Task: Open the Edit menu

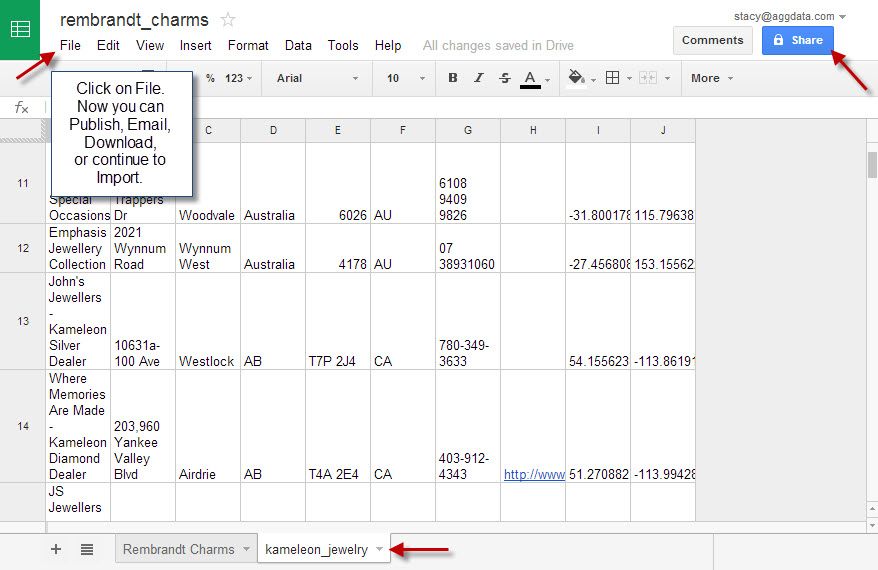Action: coord(108,45)
